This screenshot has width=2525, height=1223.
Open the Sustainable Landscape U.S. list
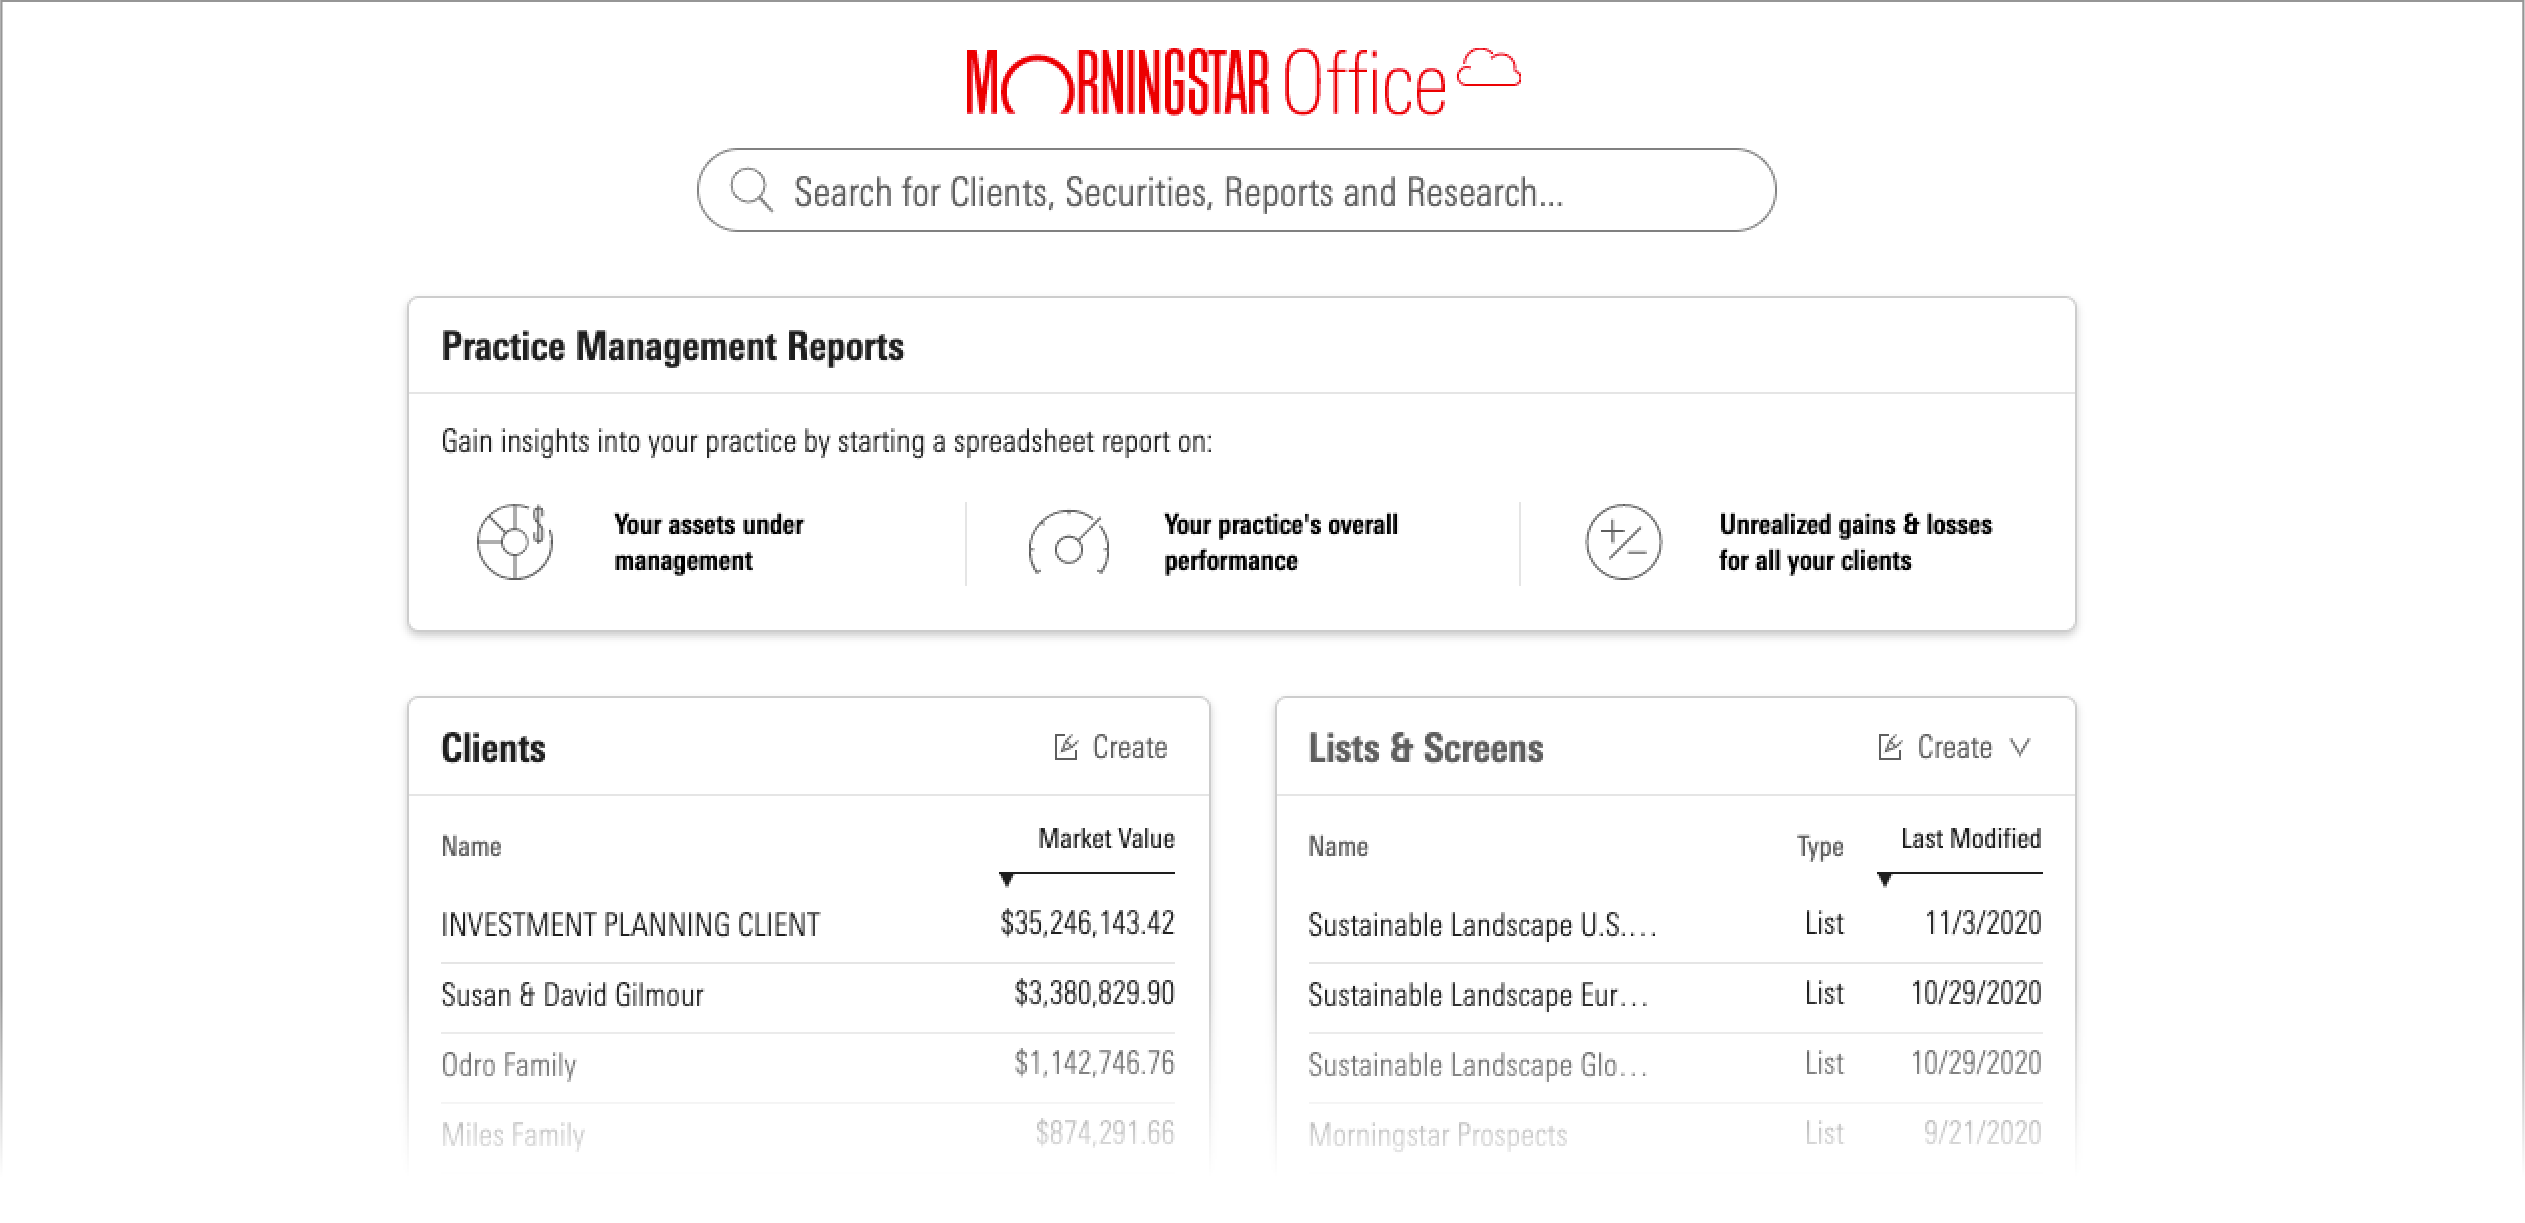(x=1481, y=924)
